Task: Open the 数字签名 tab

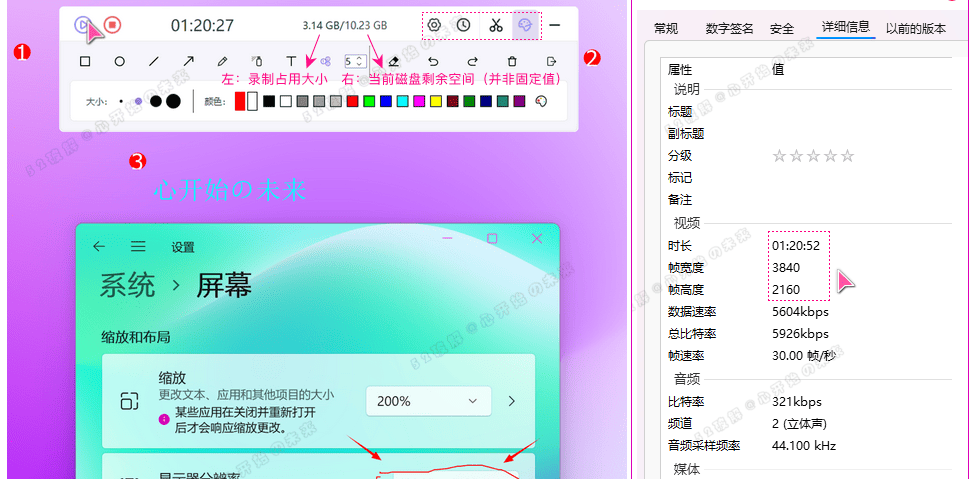Action: pyautogui.click(x=729, y=29)
